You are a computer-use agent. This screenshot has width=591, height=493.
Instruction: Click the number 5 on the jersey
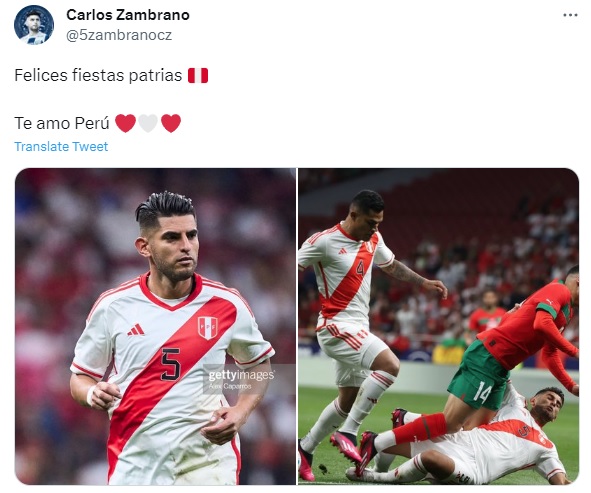(171, 364)
